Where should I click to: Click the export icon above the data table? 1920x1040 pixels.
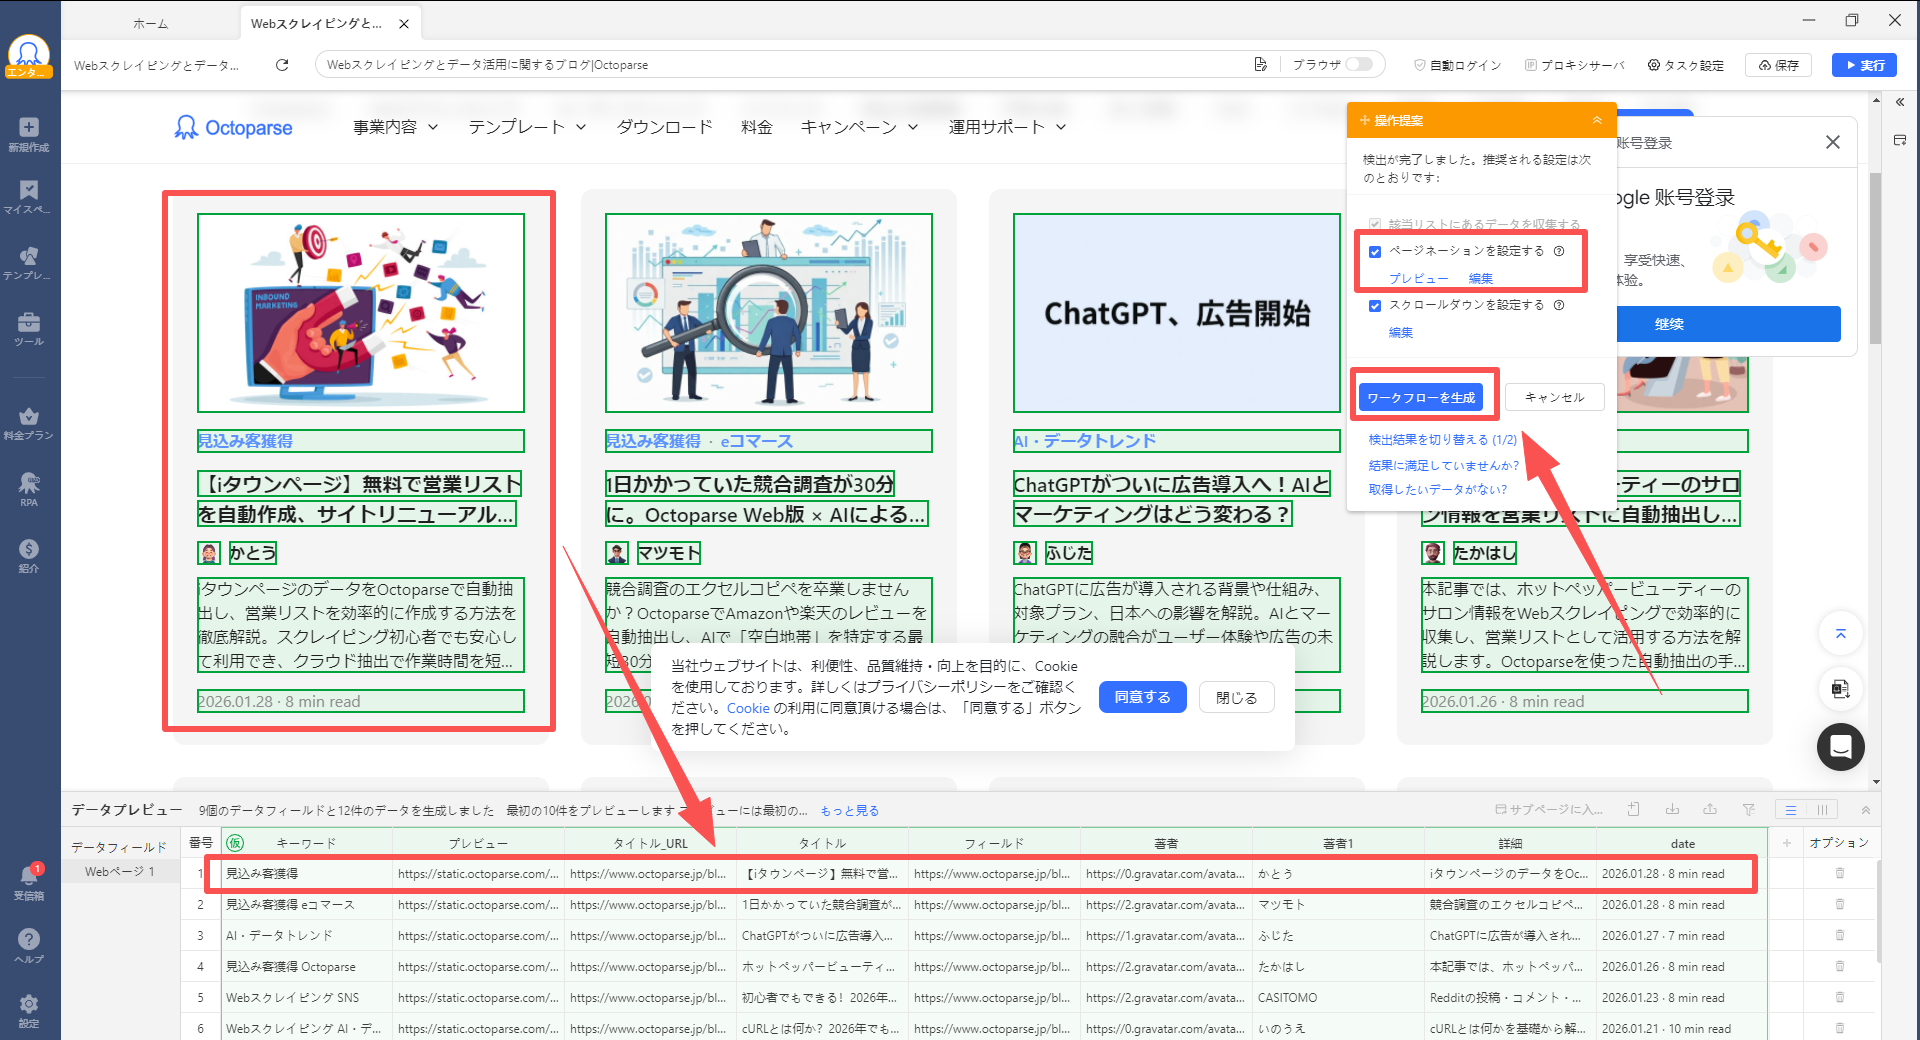click(x=1710, y=810)
